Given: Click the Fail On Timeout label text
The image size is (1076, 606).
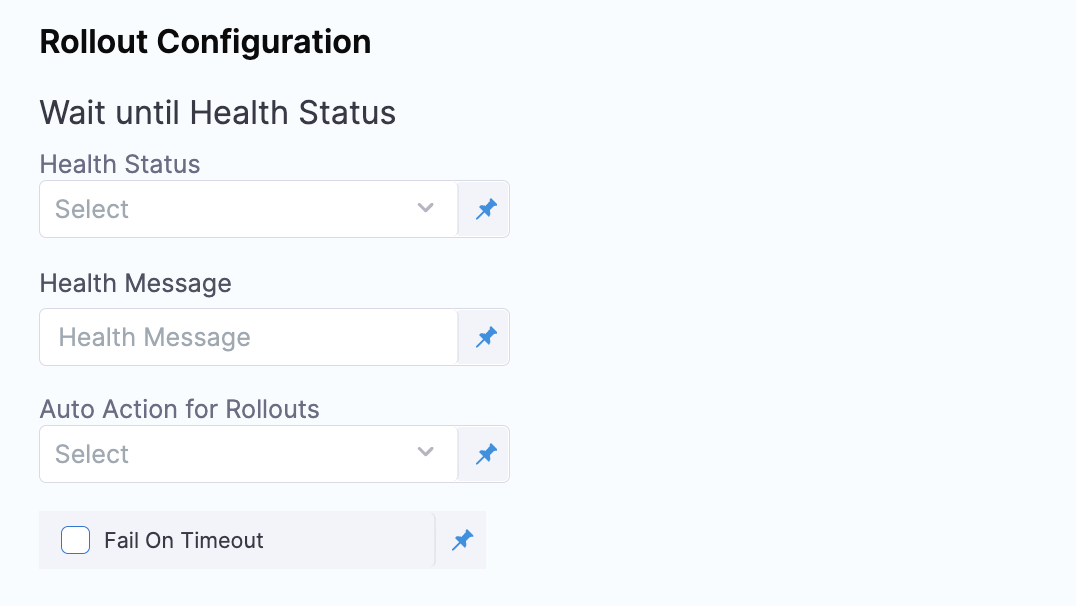Looking at the screenshot, I should 183,540.
